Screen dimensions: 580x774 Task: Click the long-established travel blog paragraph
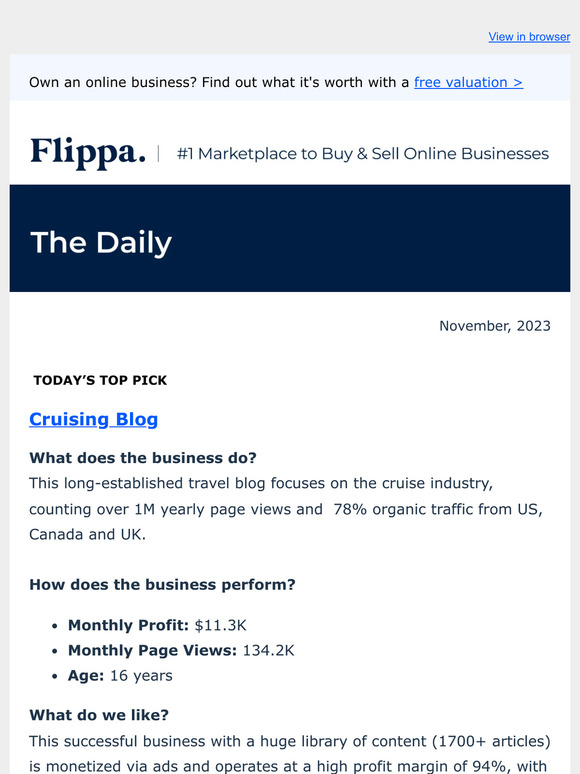[286, 508]
